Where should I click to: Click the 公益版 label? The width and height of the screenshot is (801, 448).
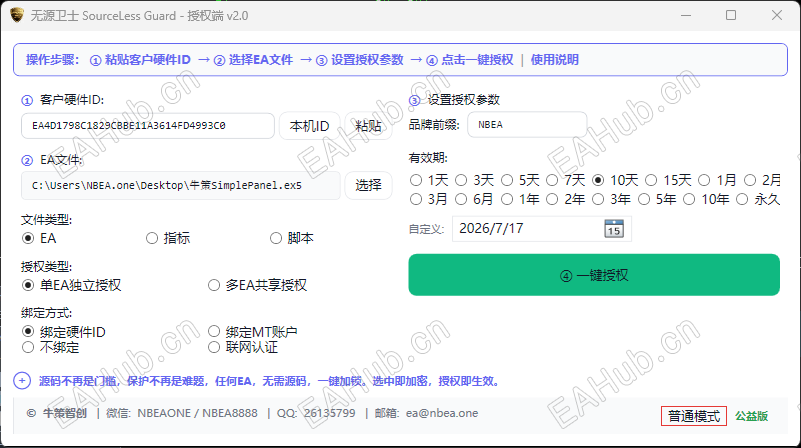click(x=751, y=416)
